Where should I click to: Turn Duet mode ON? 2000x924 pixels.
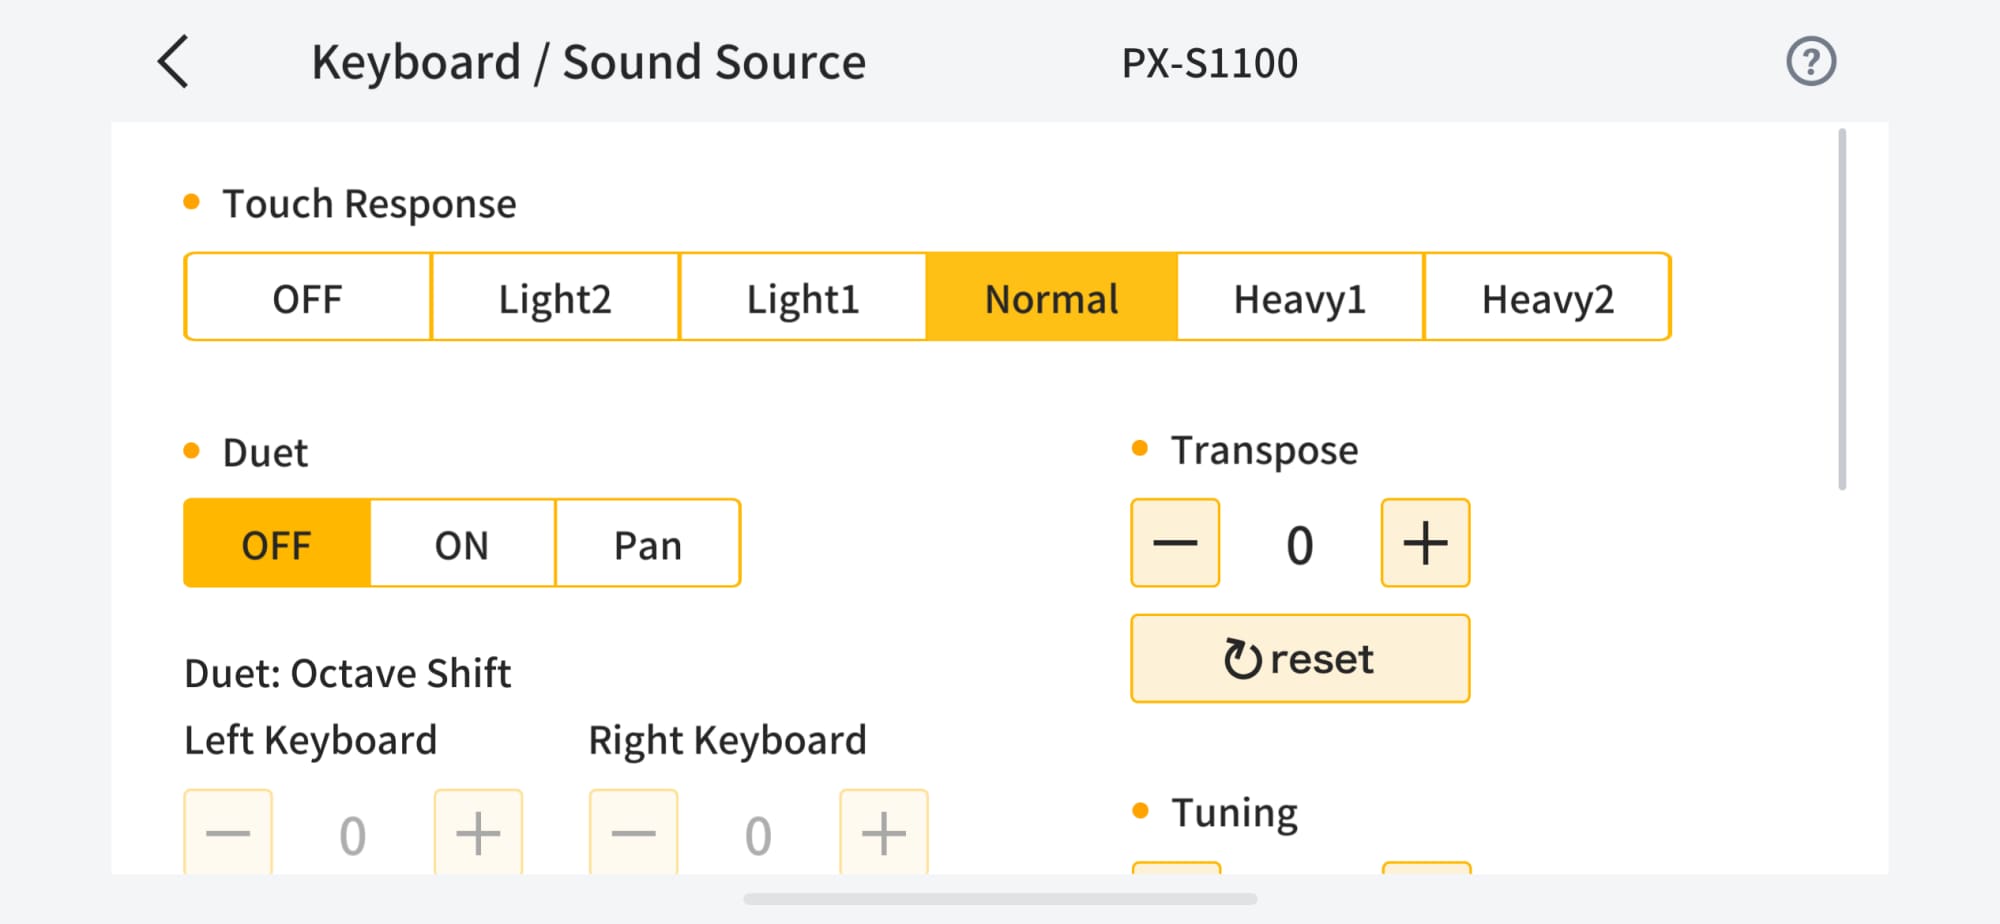pos(462,544)
